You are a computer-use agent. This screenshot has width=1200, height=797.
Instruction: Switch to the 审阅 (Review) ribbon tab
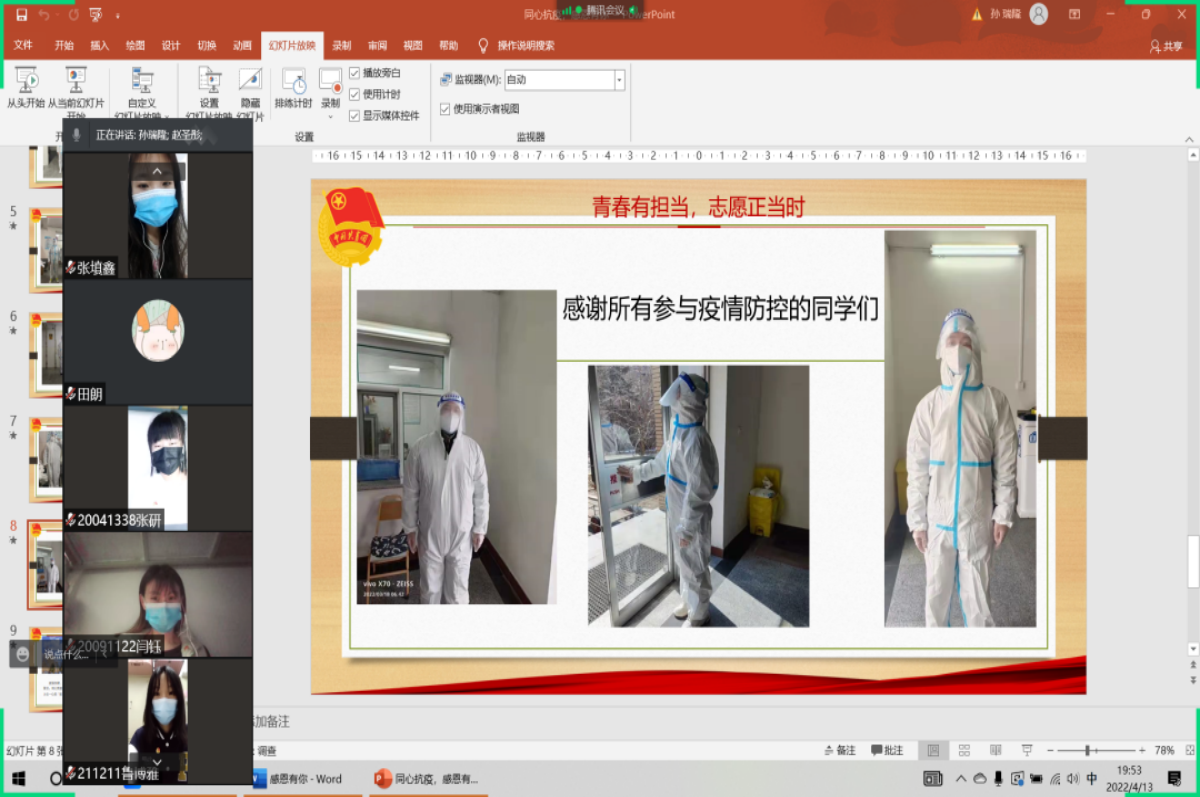point(377,46)
